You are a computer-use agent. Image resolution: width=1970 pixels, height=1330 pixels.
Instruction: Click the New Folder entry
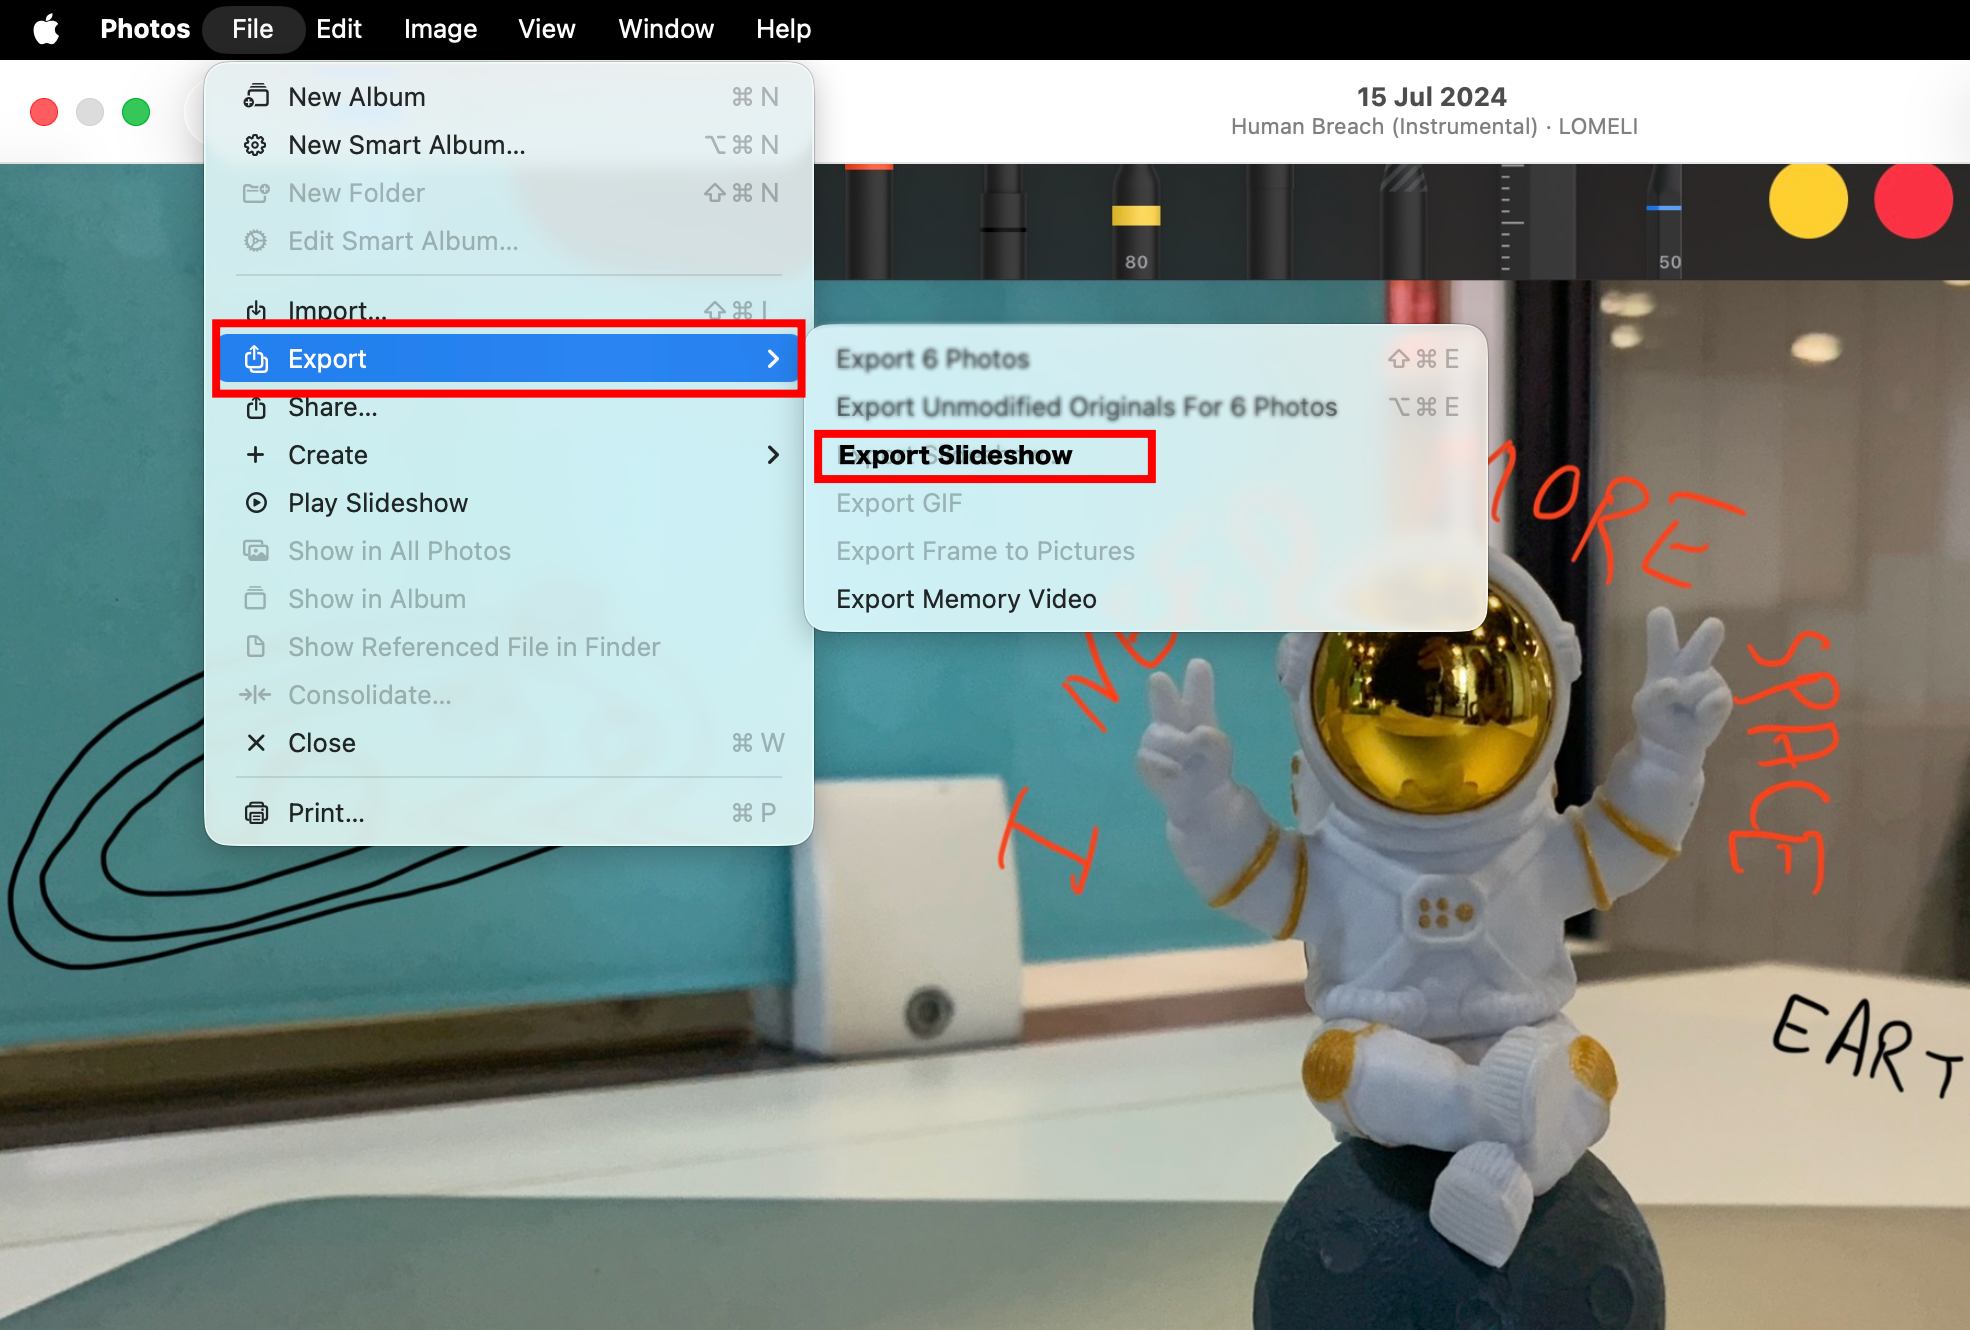click(x=509, y=193)
